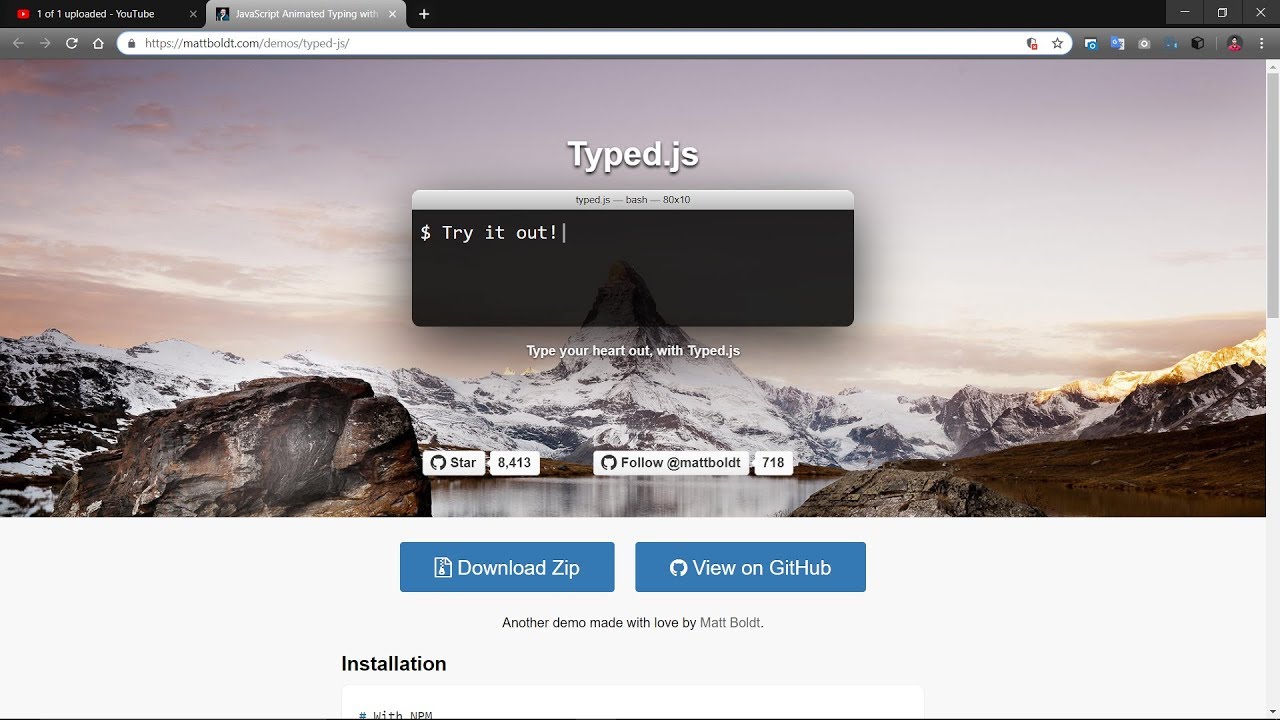Open the Google Translate extension
Image resolution: width=1280 pixels, height=720 pixels.
1118,43
